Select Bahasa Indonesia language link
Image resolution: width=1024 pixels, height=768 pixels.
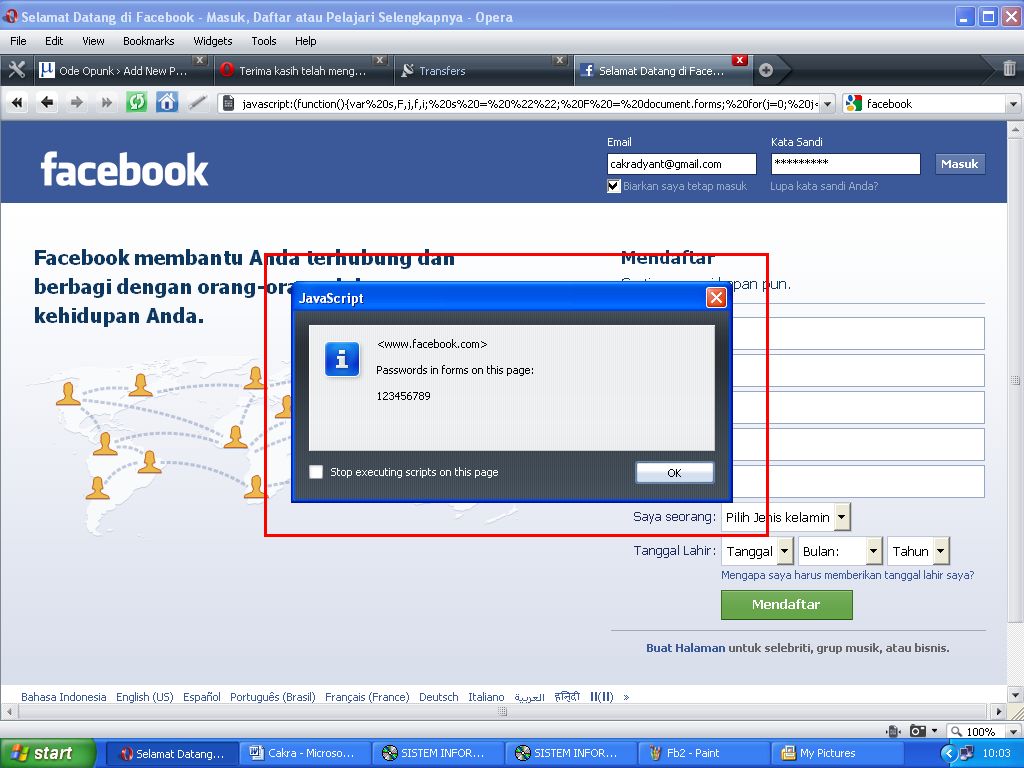pyautogui.click(x=63, y=697)
